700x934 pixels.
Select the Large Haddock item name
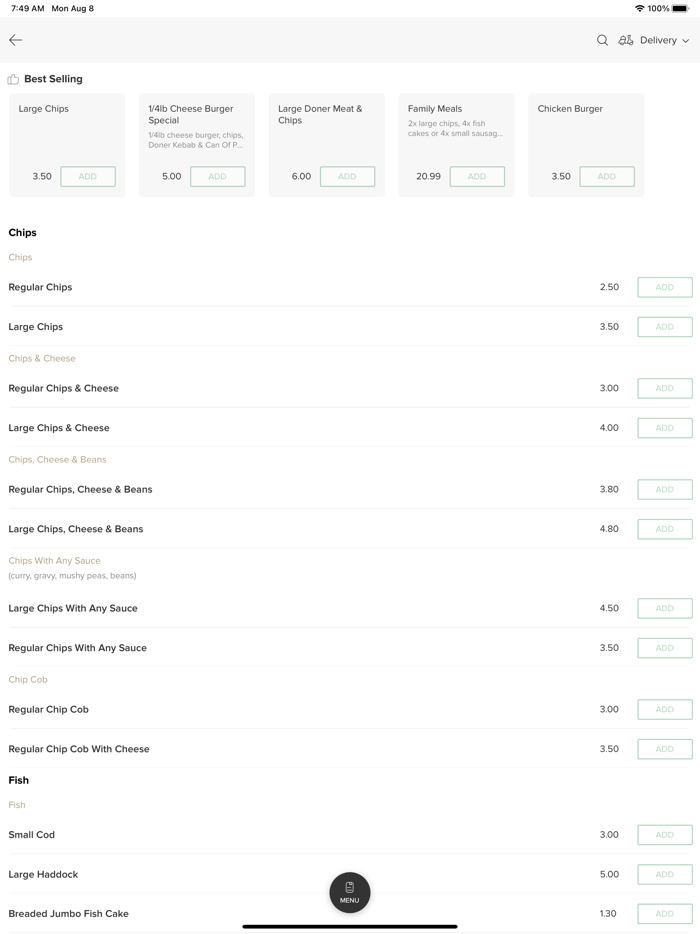pyautogui.click(x=43, y=874)
